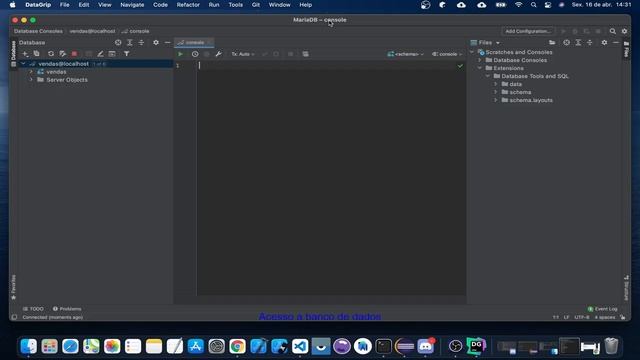The width and height of the screenshot is (640, 360).
Task: Click Select Opened File icon in Files panel
Action: click(566, 42)
